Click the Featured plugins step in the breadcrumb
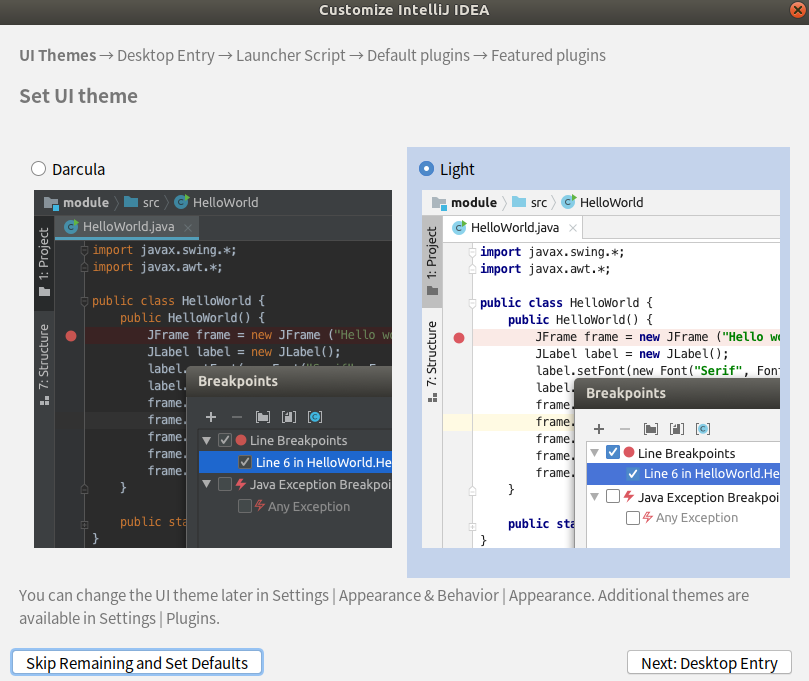809x681 pixels. pos(548,55)
